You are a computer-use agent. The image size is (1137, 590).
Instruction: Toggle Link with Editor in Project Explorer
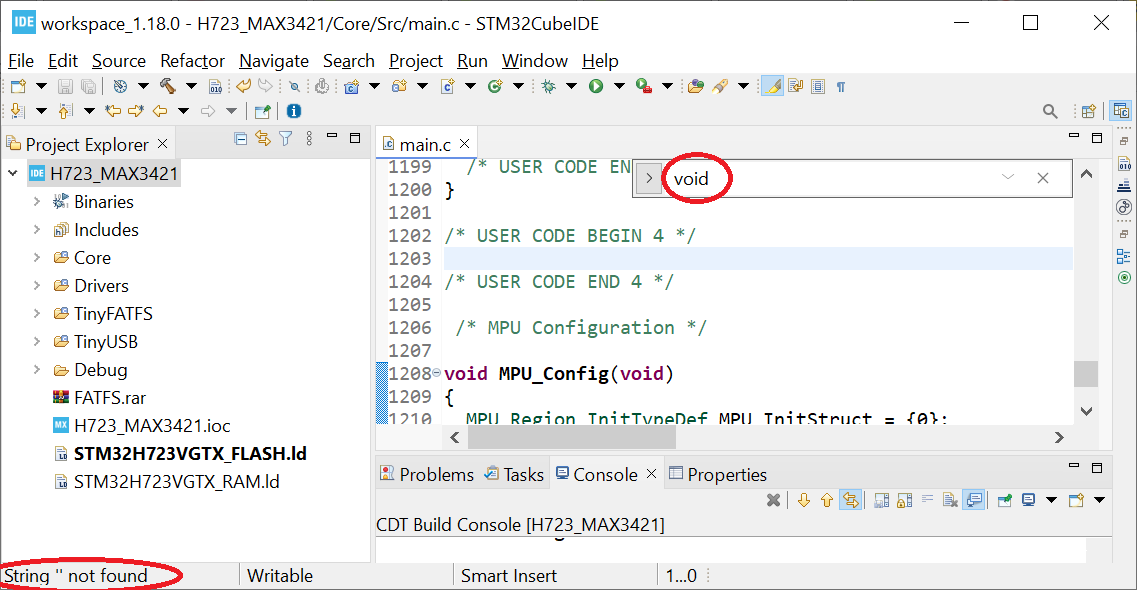pos(263,141)
